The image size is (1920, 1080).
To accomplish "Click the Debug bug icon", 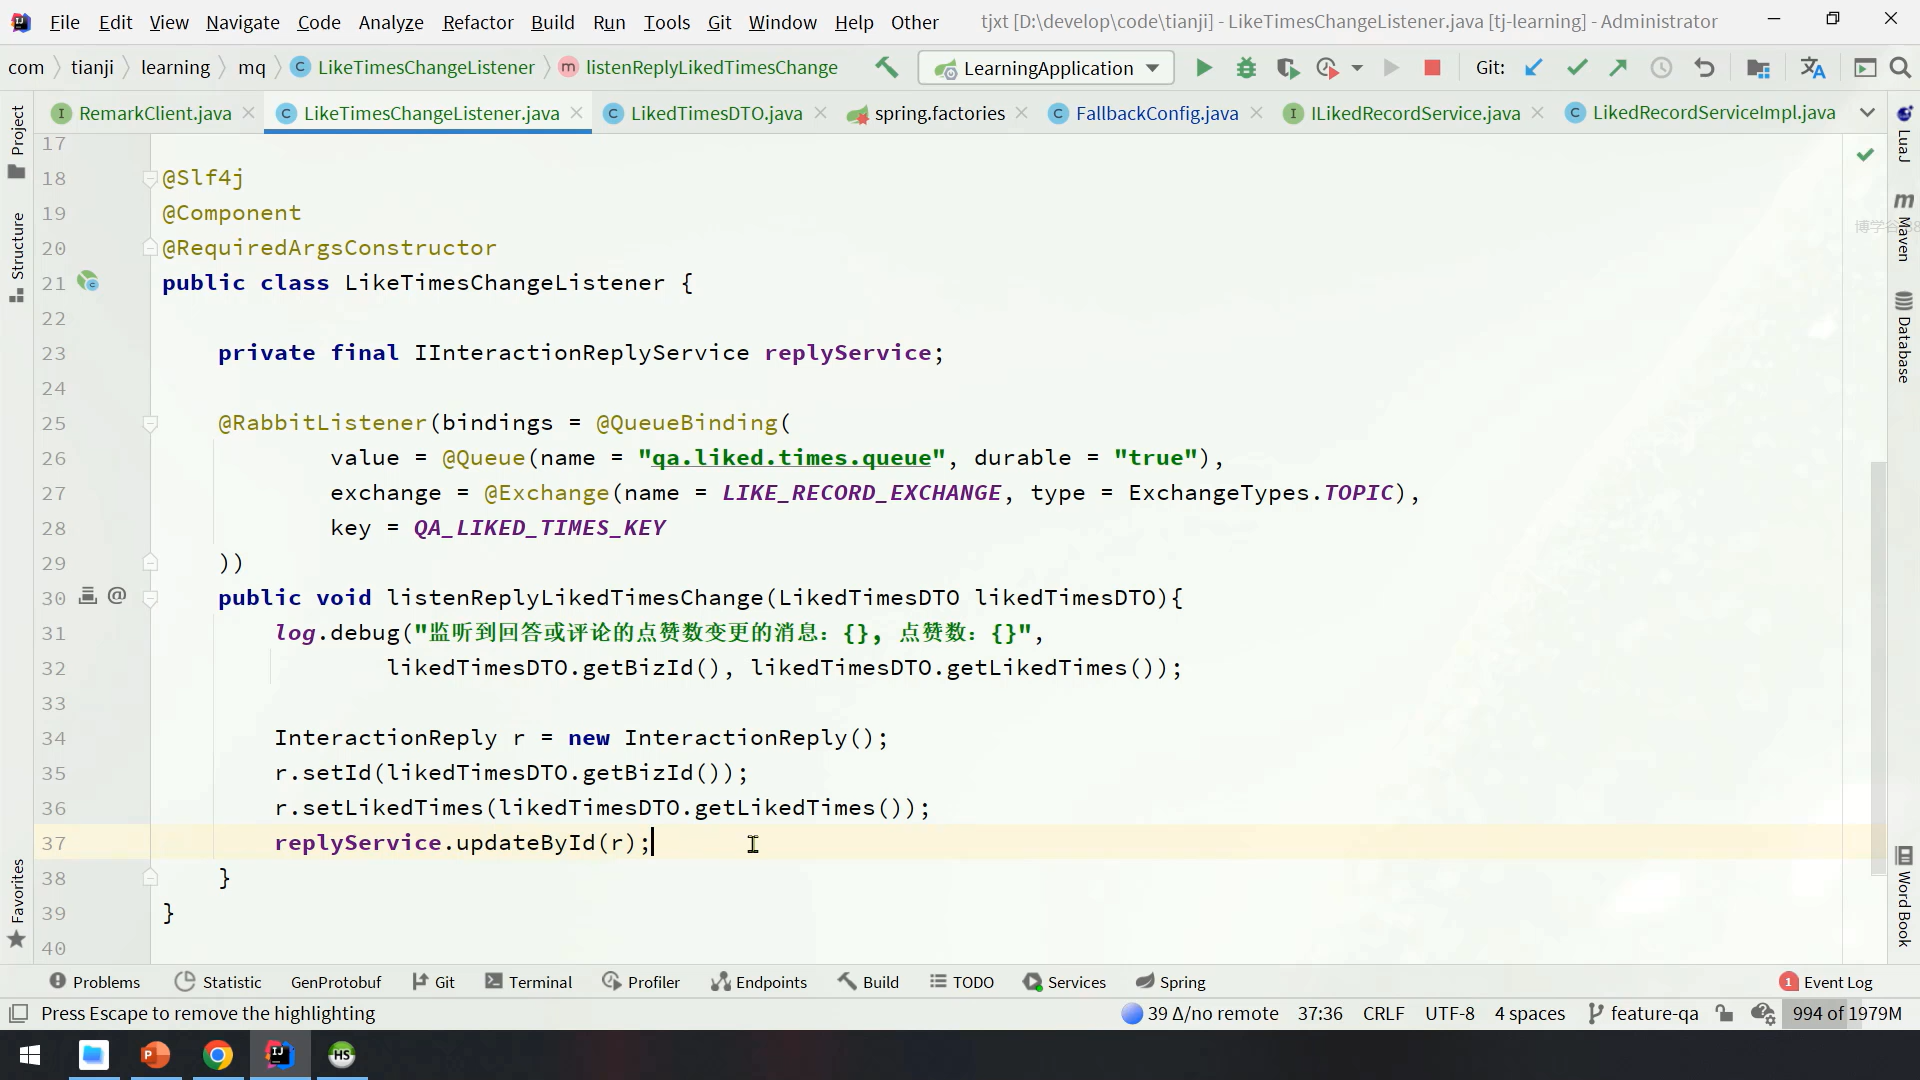I will pyautogui.click(x=1246, y=68).
